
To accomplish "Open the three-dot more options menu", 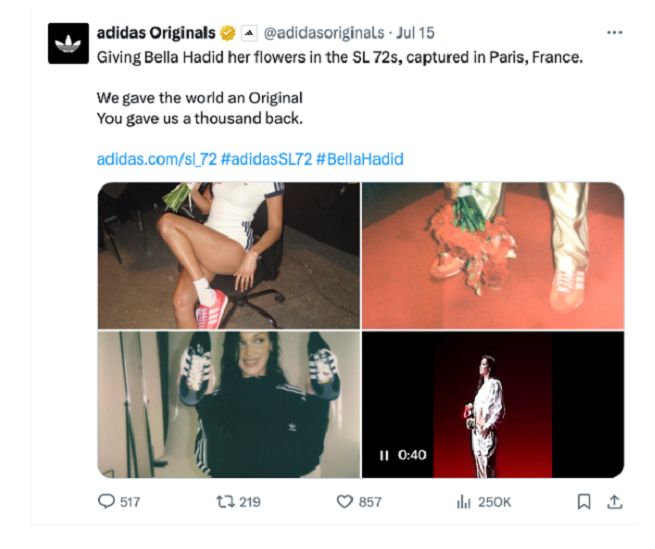I will tap(615, 33).
